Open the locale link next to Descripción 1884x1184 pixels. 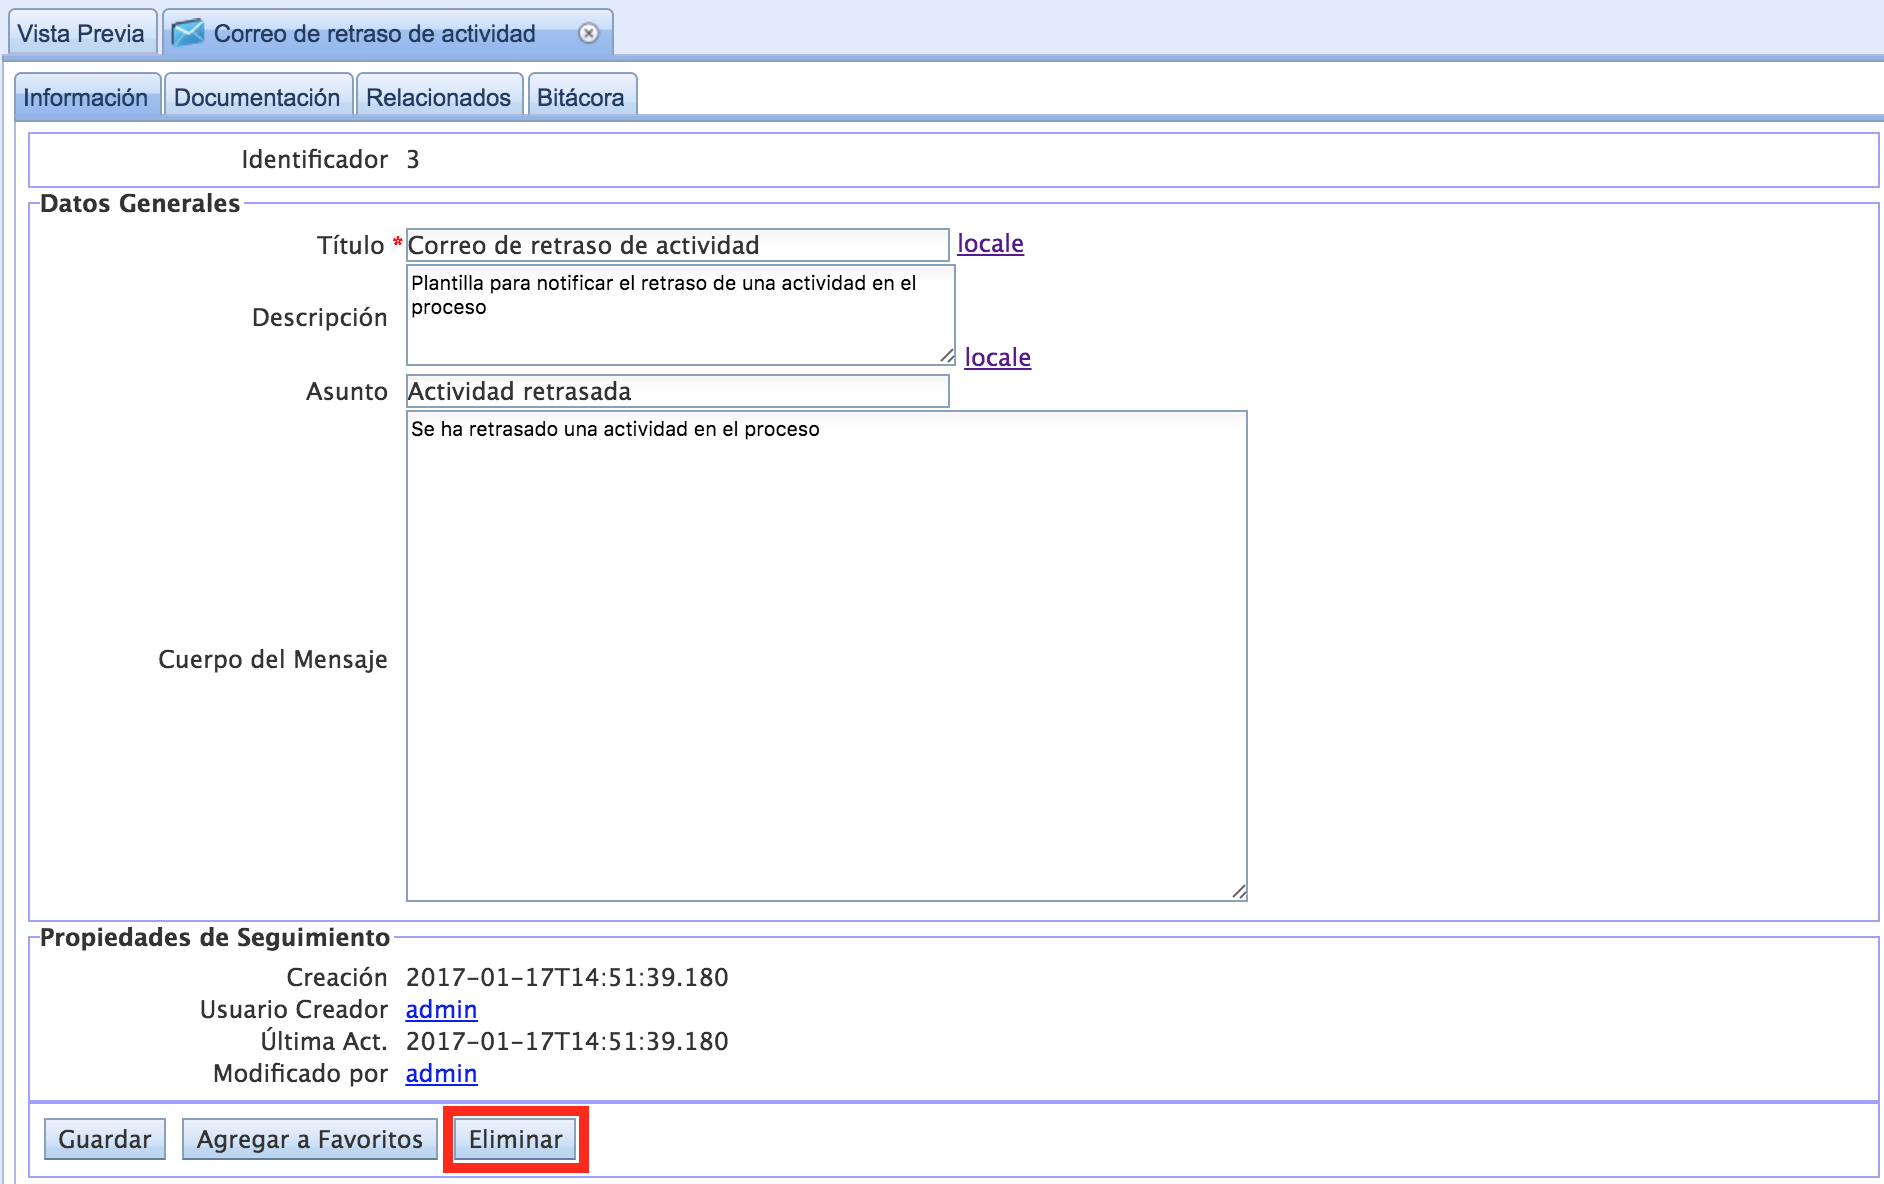997,357
